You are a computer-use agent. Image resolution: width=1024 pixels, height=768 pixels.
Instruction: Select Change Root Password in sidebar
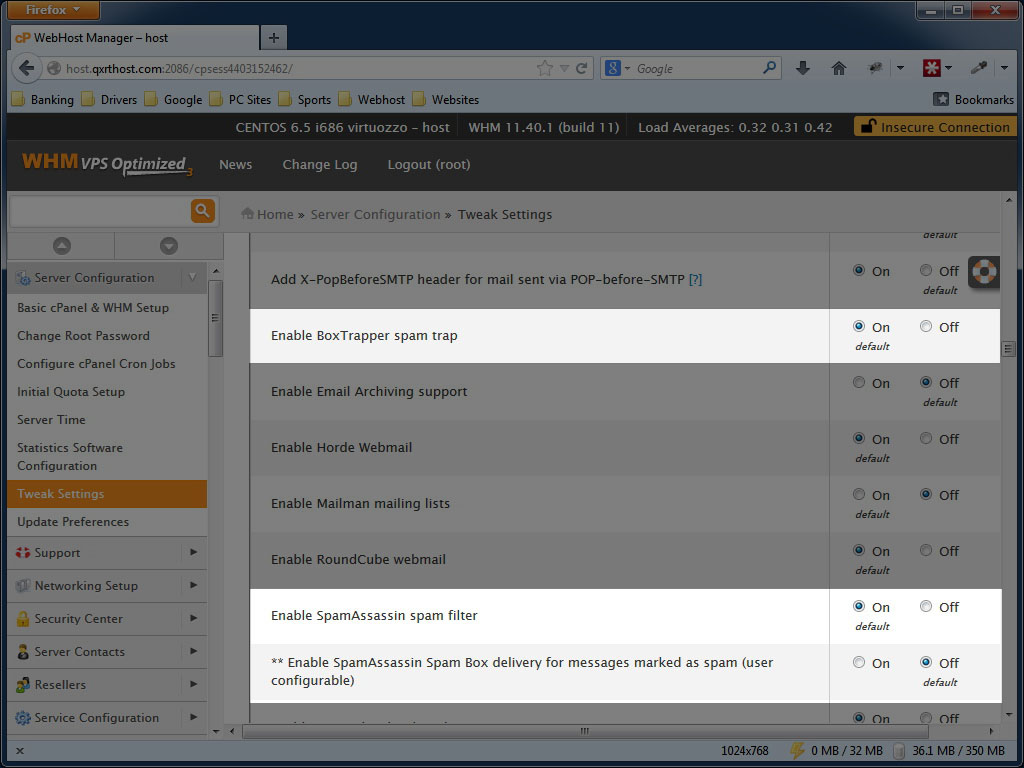click(x=83, y=336)
